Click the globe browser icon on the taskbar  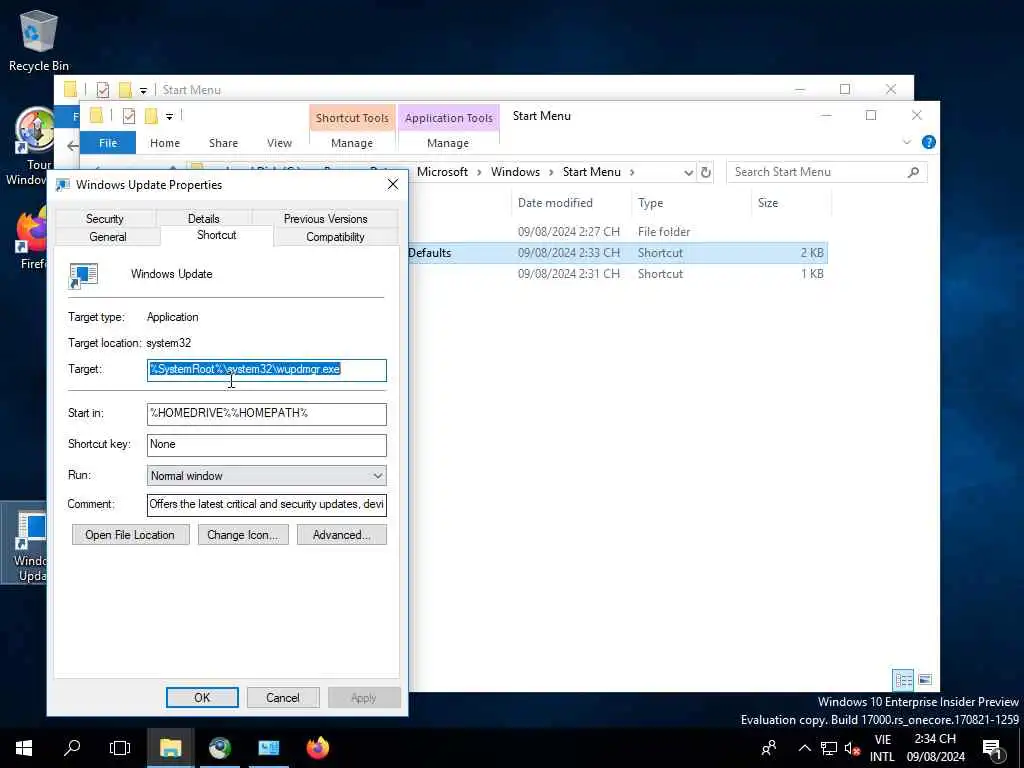point(220,748)
